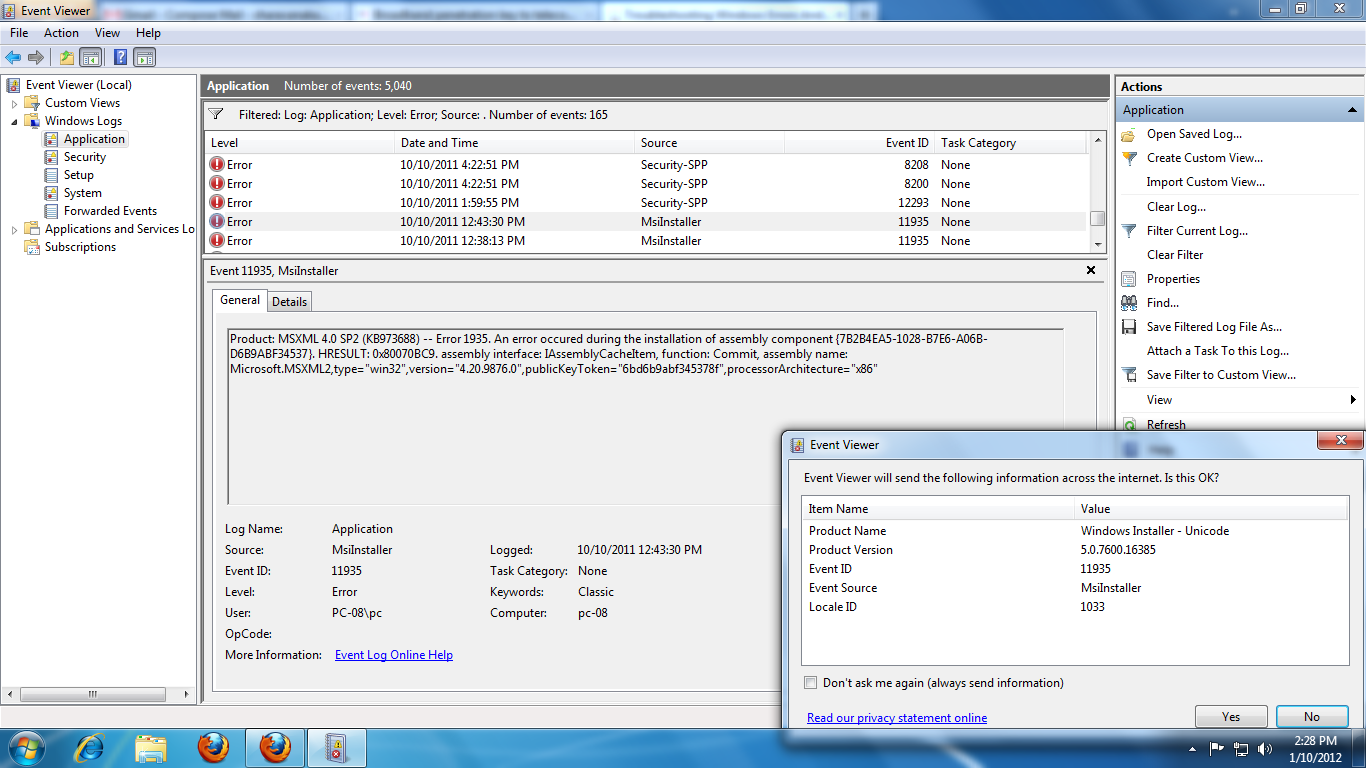Choose Create Custom View action
This screenshot has width=1366, height=768.
[x=1205, y=158]
